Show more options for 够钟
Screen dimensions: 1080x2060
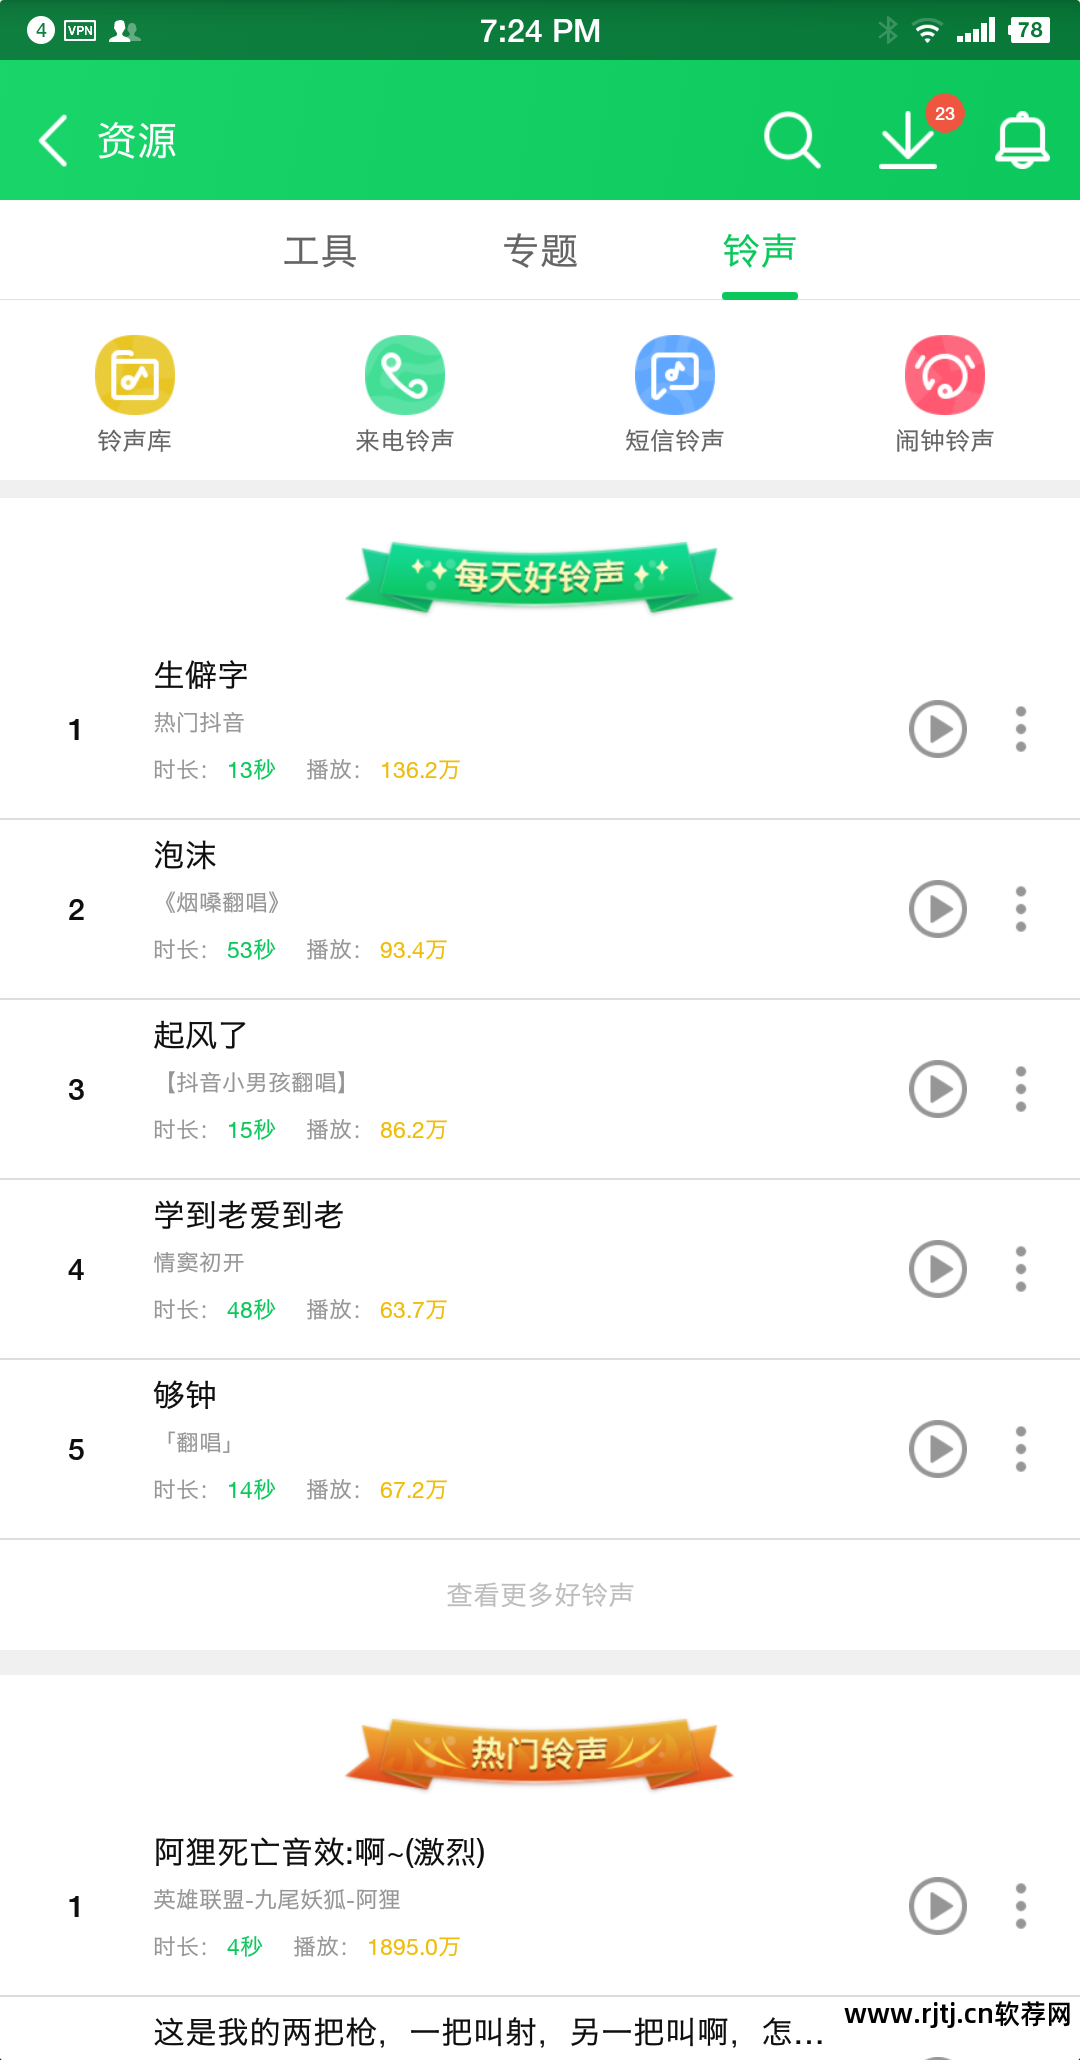point(1021,1449)
